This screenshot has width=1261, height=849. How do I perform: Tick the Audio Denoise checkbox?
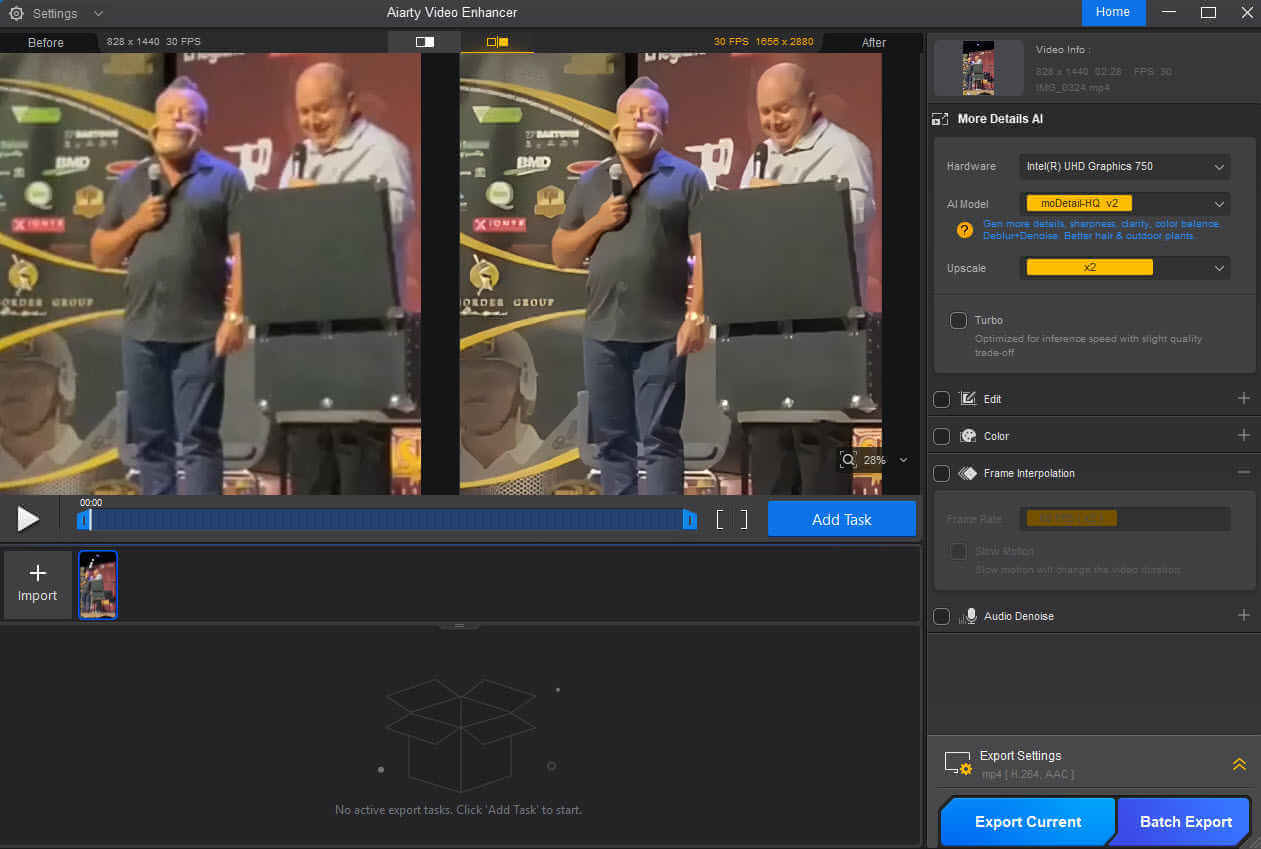click(x=941, y=616)
